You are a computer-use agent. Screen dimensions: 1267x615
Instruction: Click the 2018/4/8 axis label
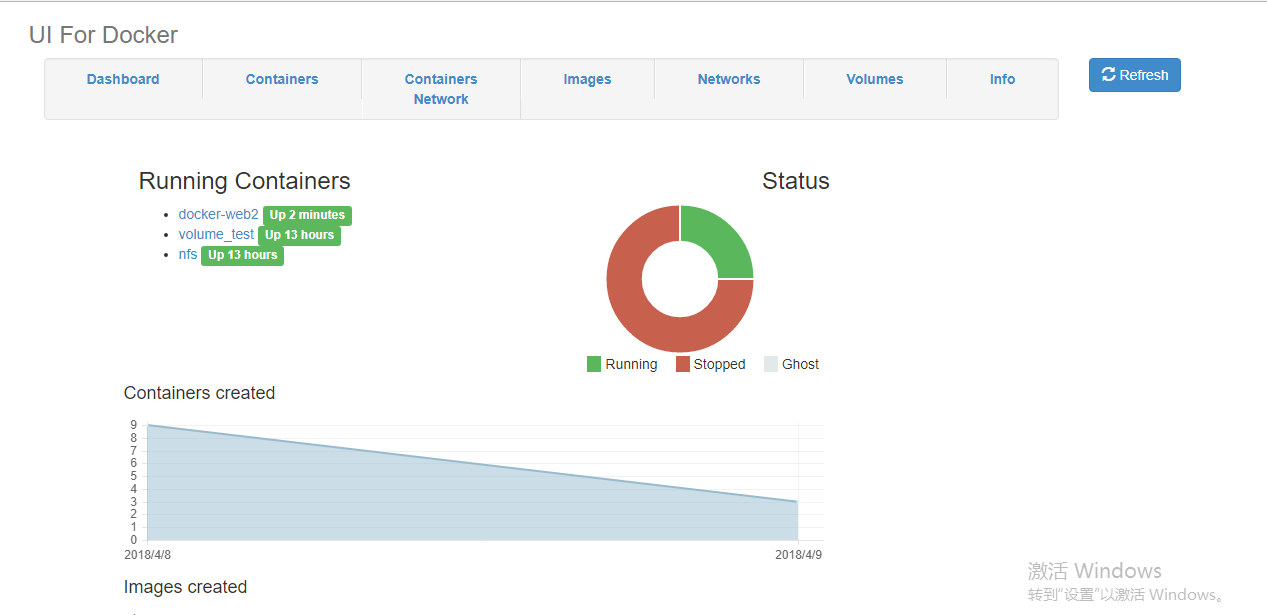(147, 554)
